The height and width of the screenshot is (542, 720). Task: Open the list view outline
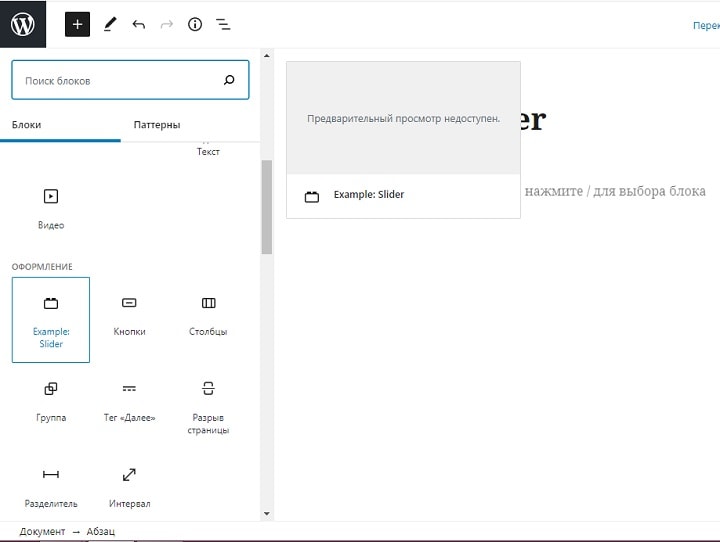tap(223, 24)
